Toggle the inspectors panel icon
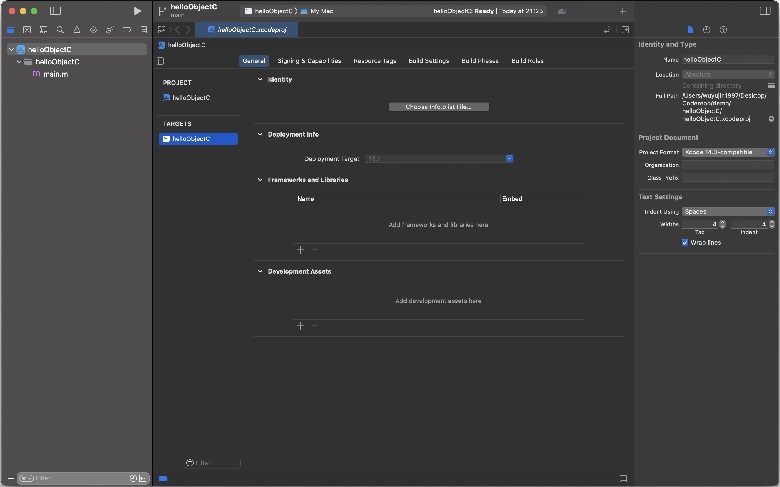Screen dimensions: 780x487 (x=765, y=11)
